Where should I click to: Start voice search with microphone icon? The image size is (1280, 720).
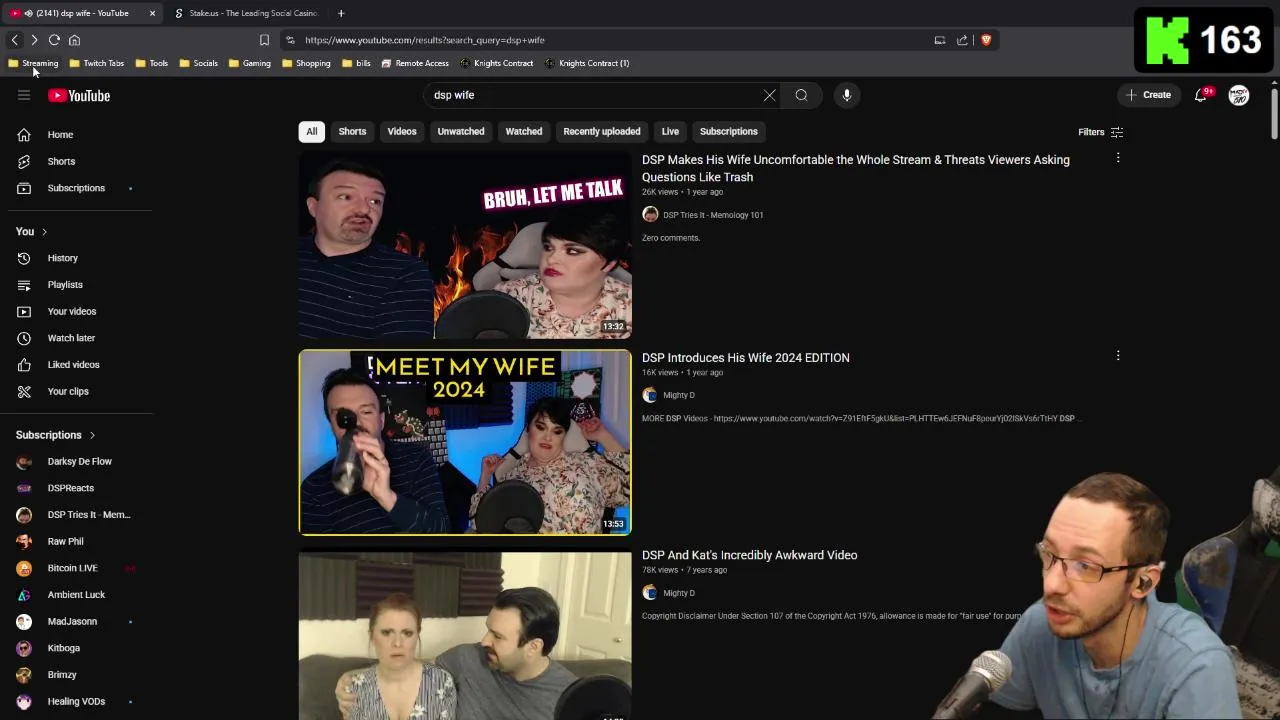coord(846,95)
